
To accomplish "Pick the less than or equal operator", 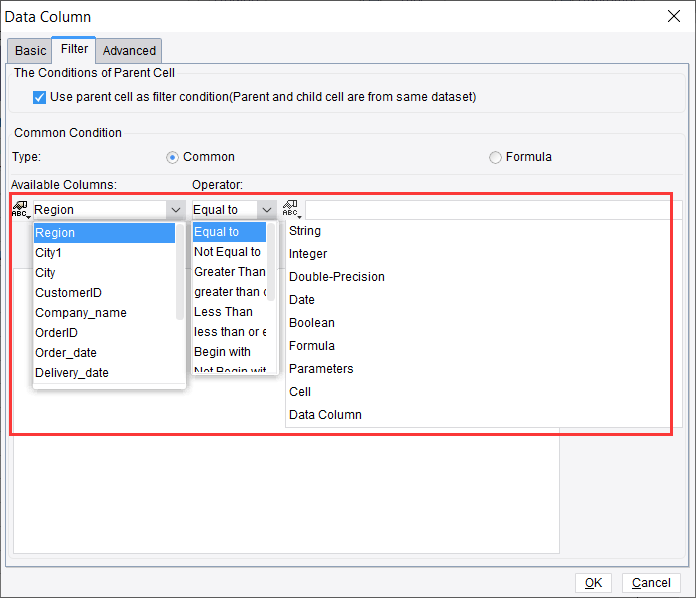I will pos(229,332).
